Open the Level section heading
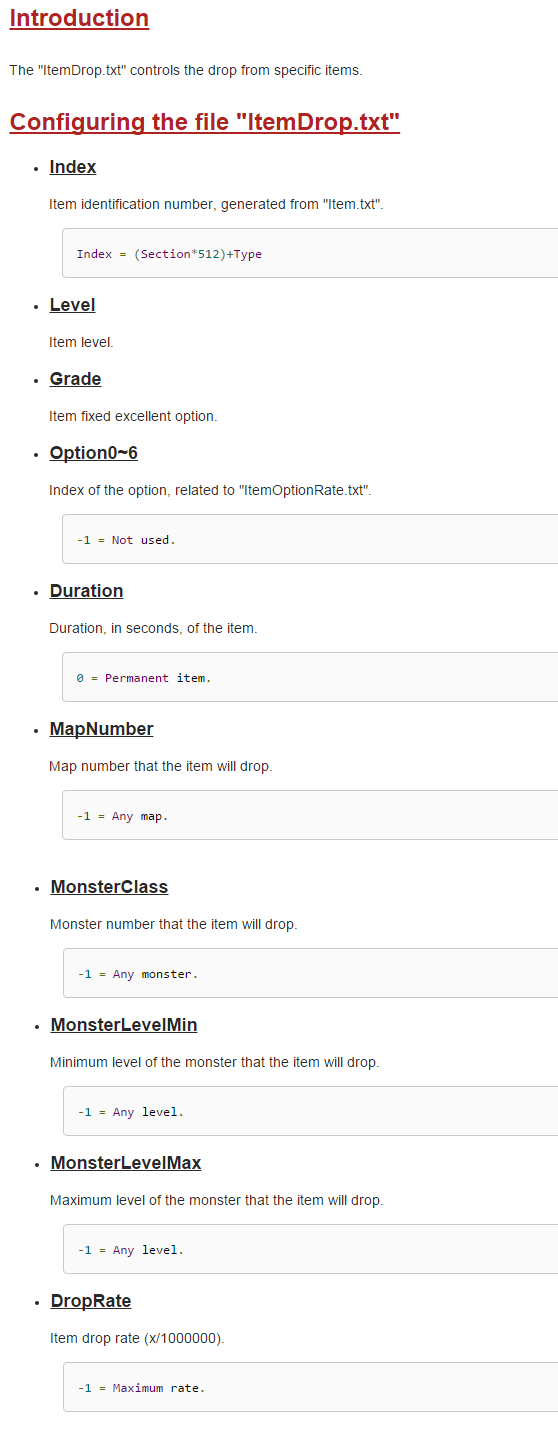 click(72, 305)
